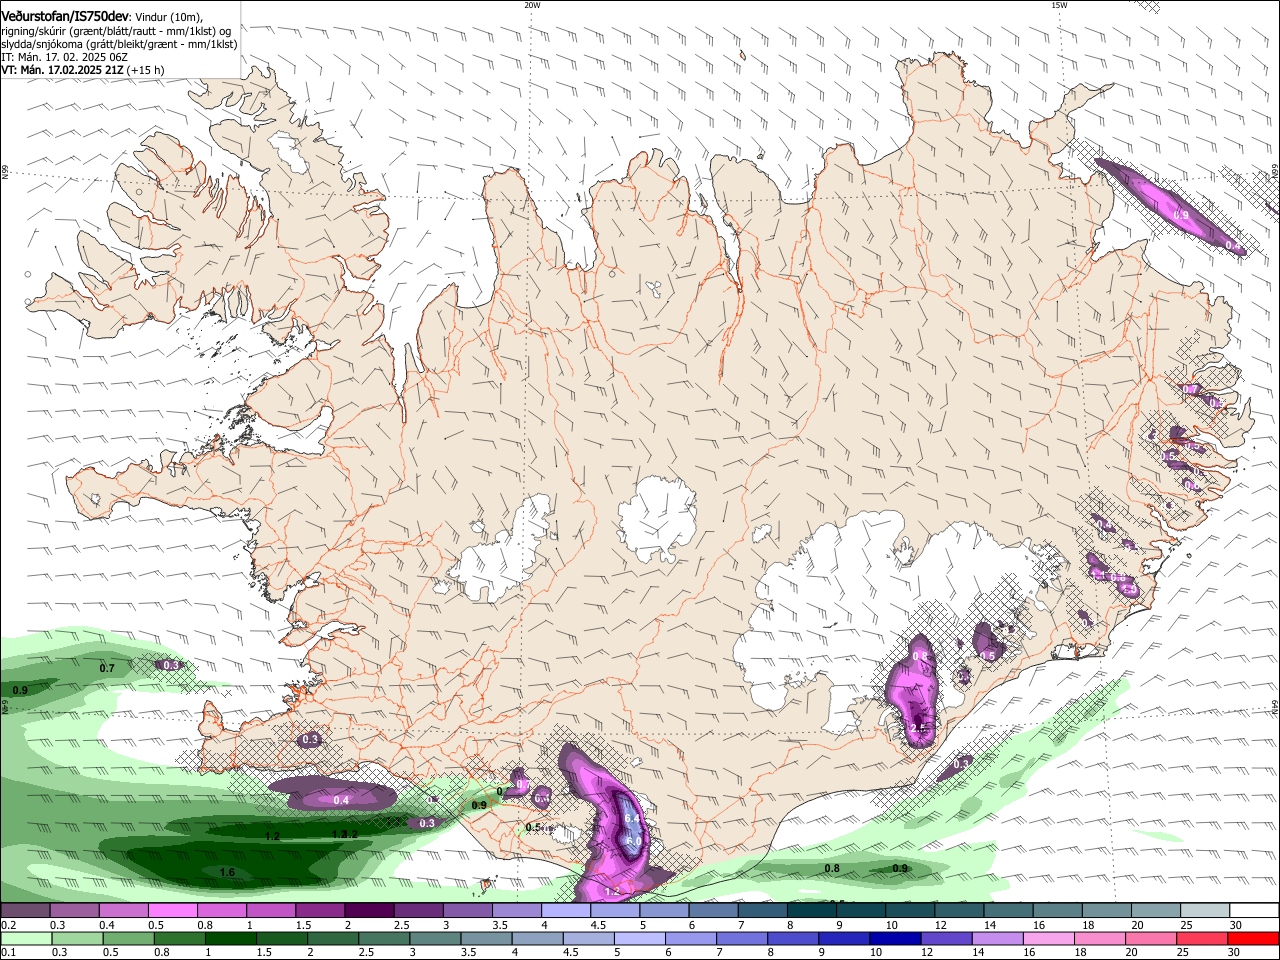Click the 20W longitude label on the top edge
1280x960 pixels.
click(532, 5)
